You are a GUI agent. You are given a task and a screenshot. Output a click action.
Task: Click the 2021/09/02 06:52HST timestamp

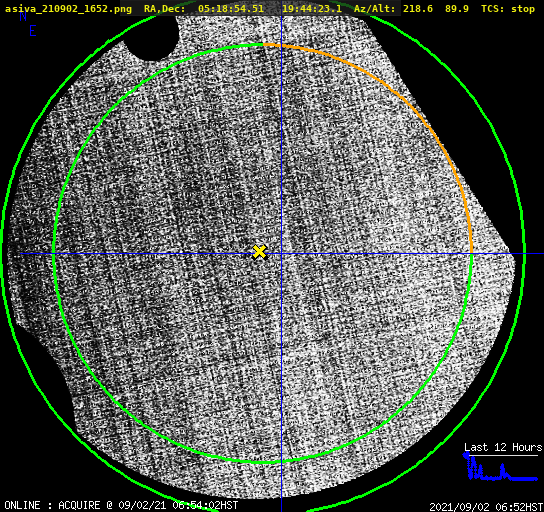click(486, 507)
